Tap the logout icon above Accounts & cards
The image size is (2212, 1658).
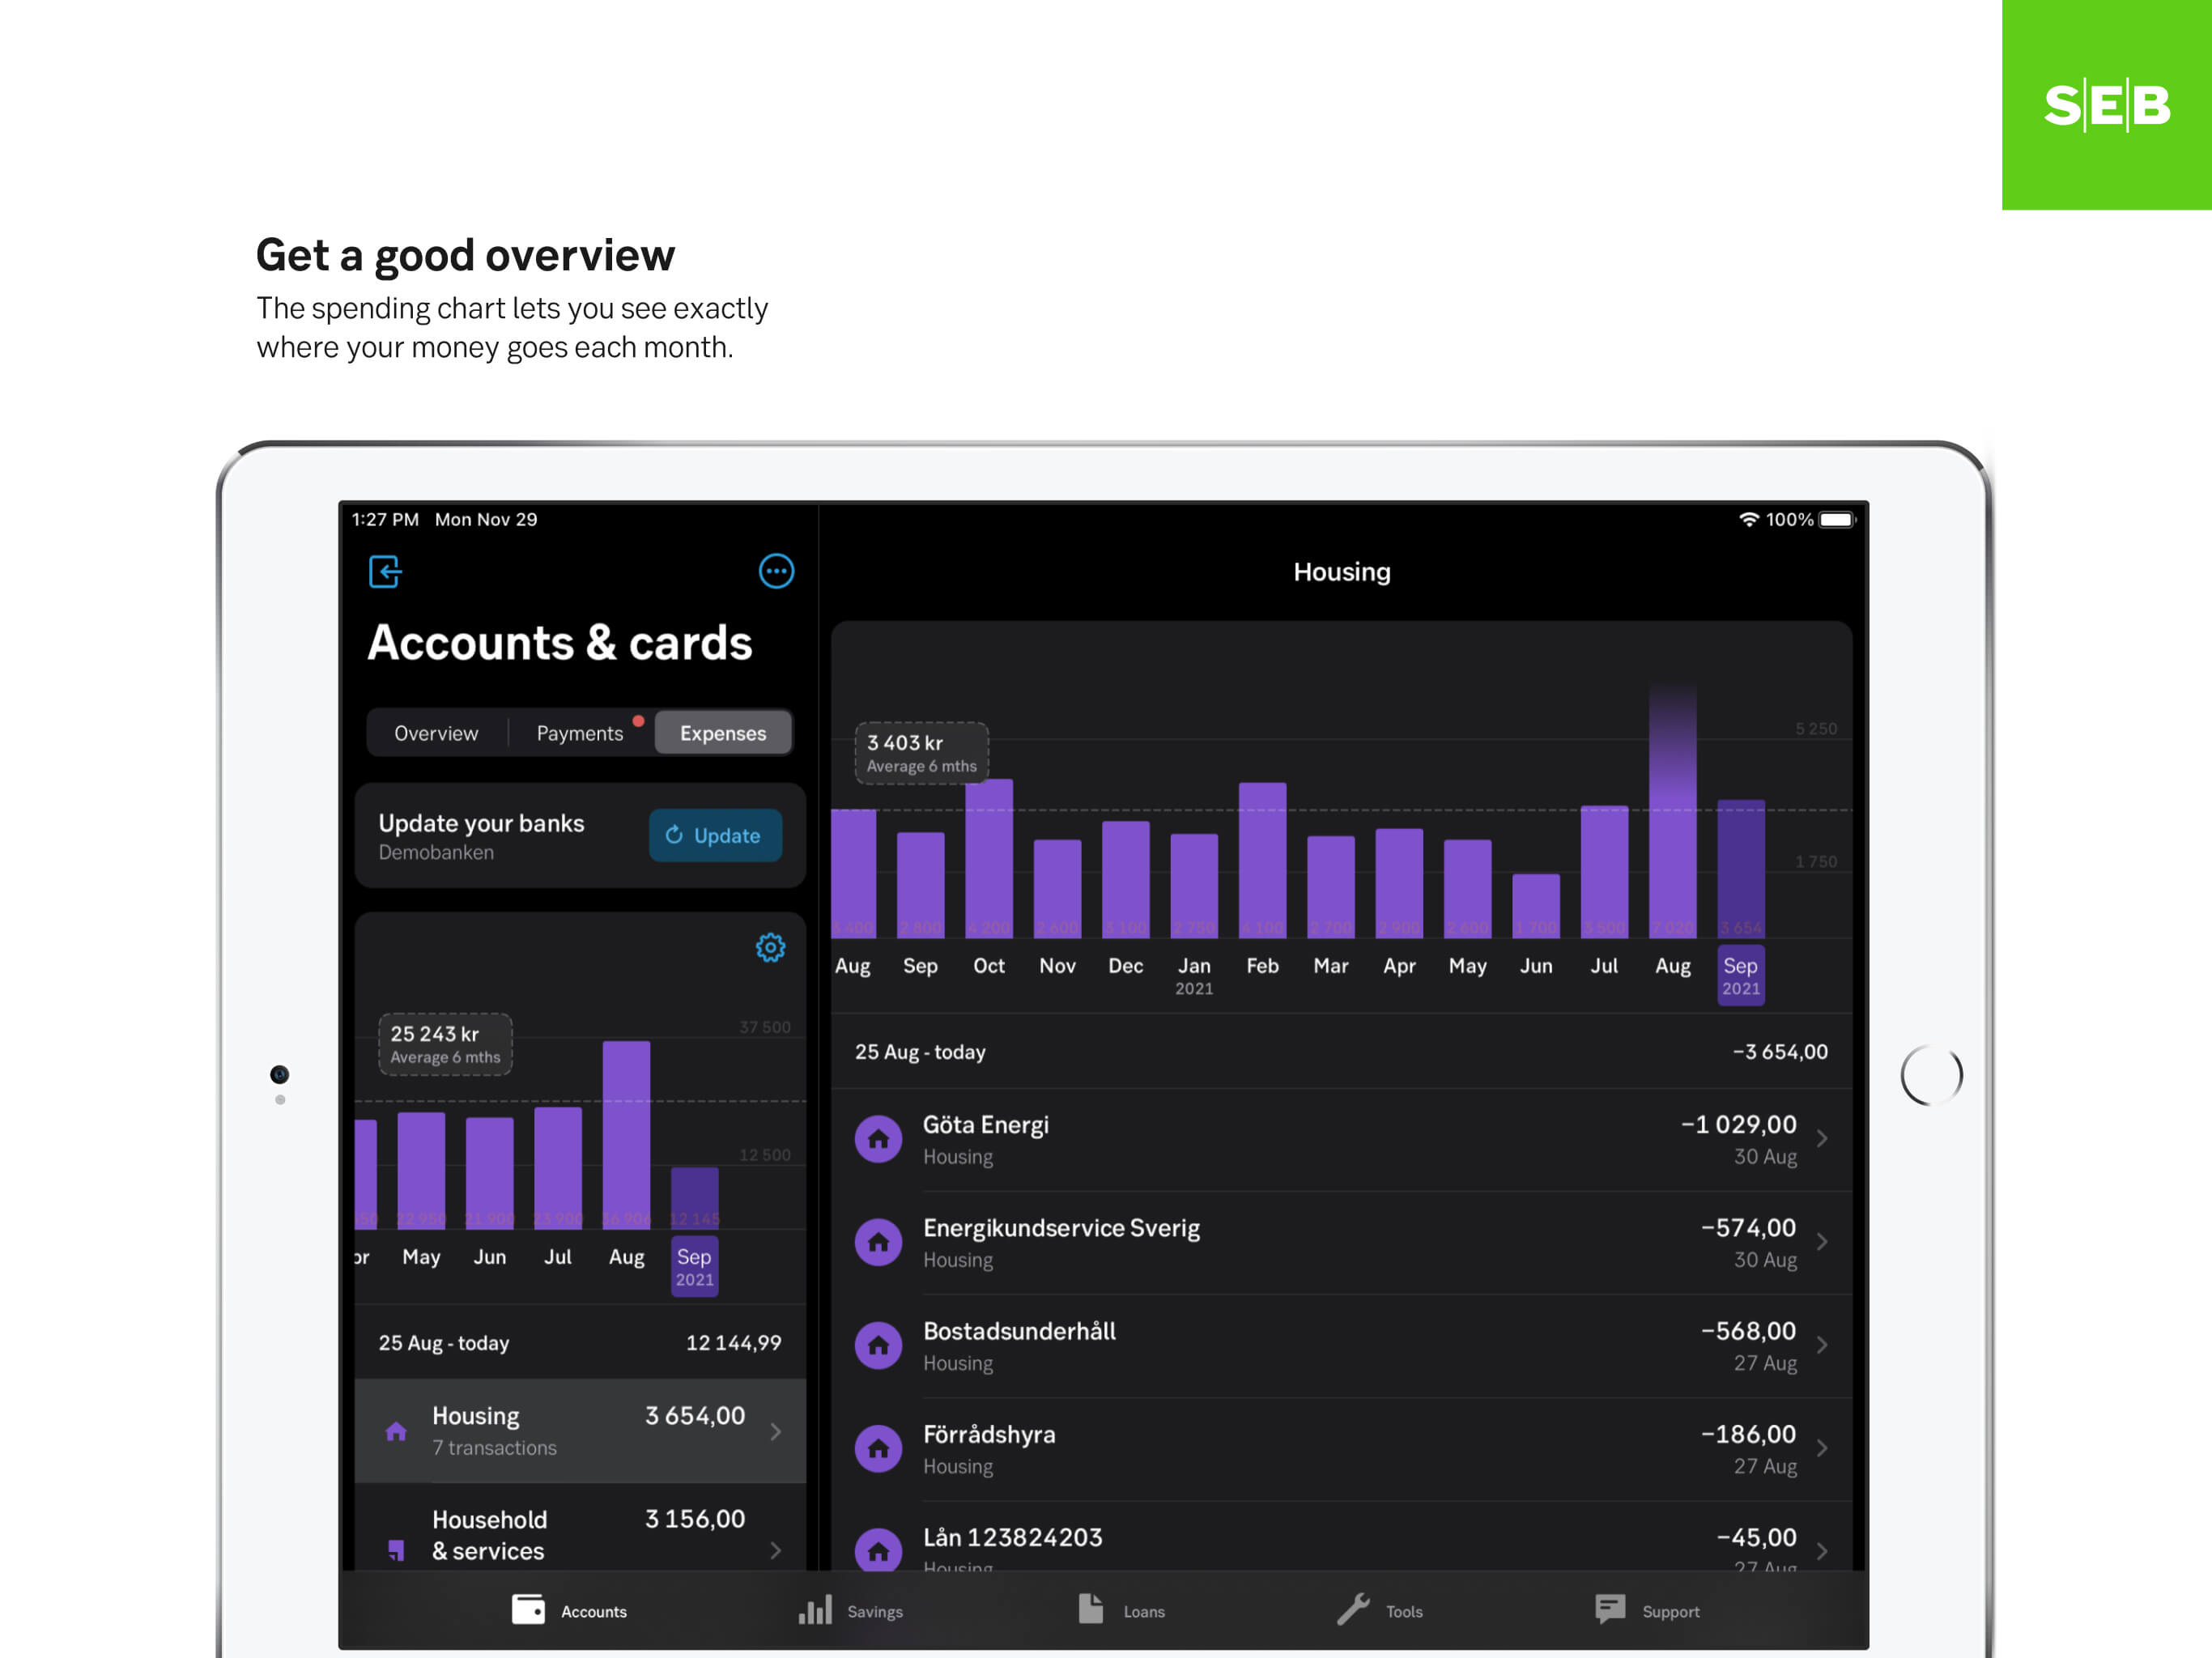385,572
